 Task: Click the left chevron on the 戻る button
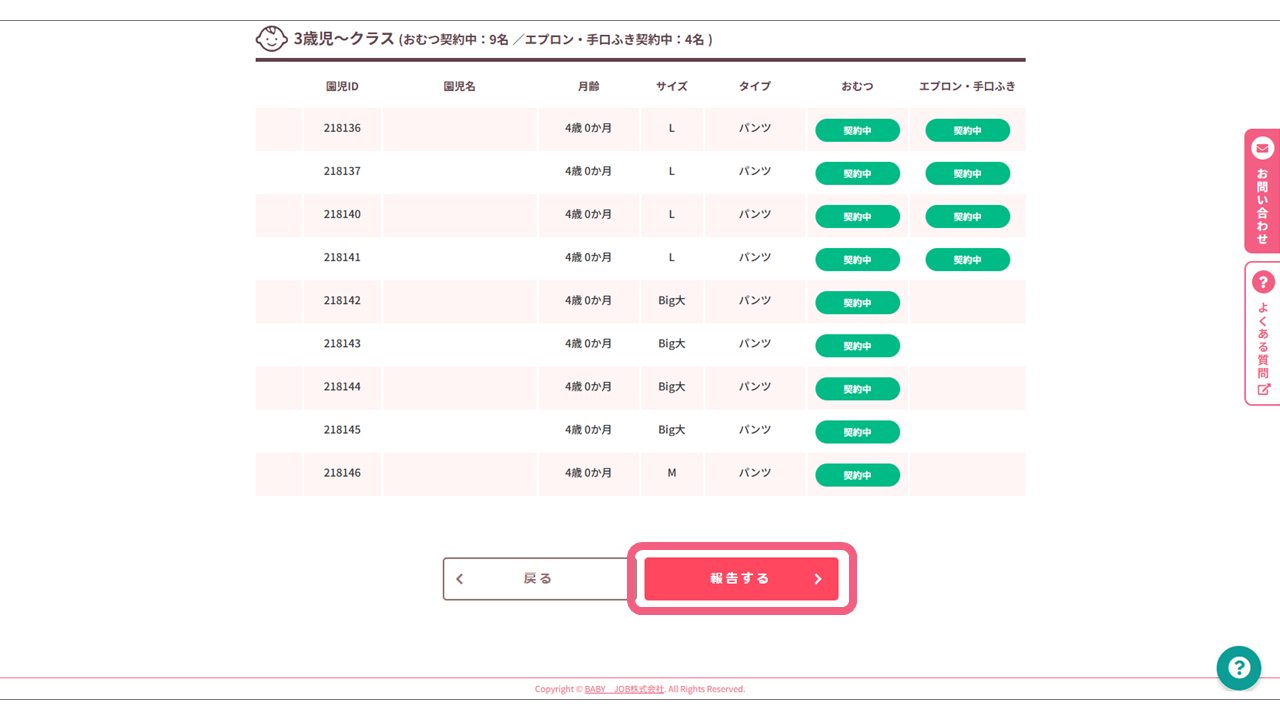click(460, 579)
